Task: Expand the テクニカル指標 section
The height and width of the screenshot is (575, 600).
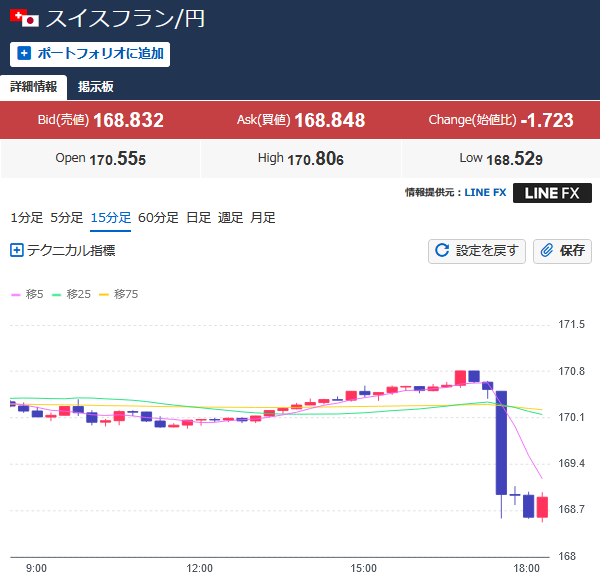Action: (63, 251)
